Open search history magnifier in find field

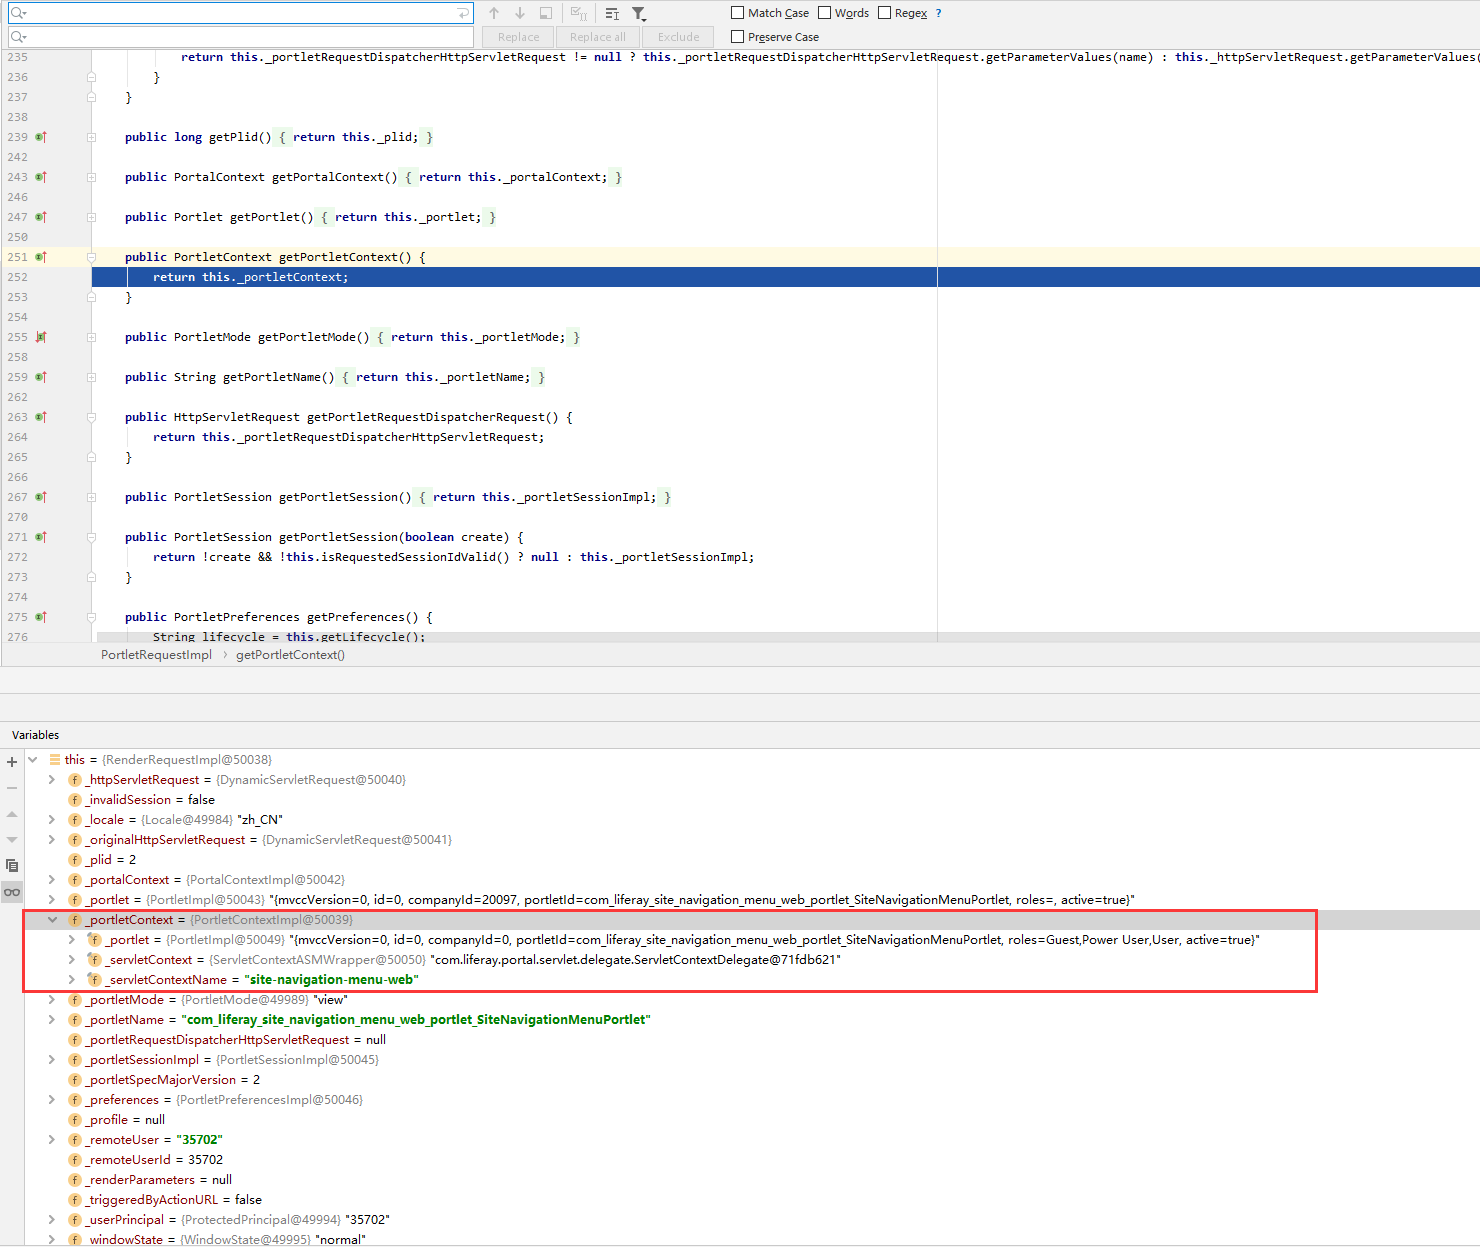18,13
